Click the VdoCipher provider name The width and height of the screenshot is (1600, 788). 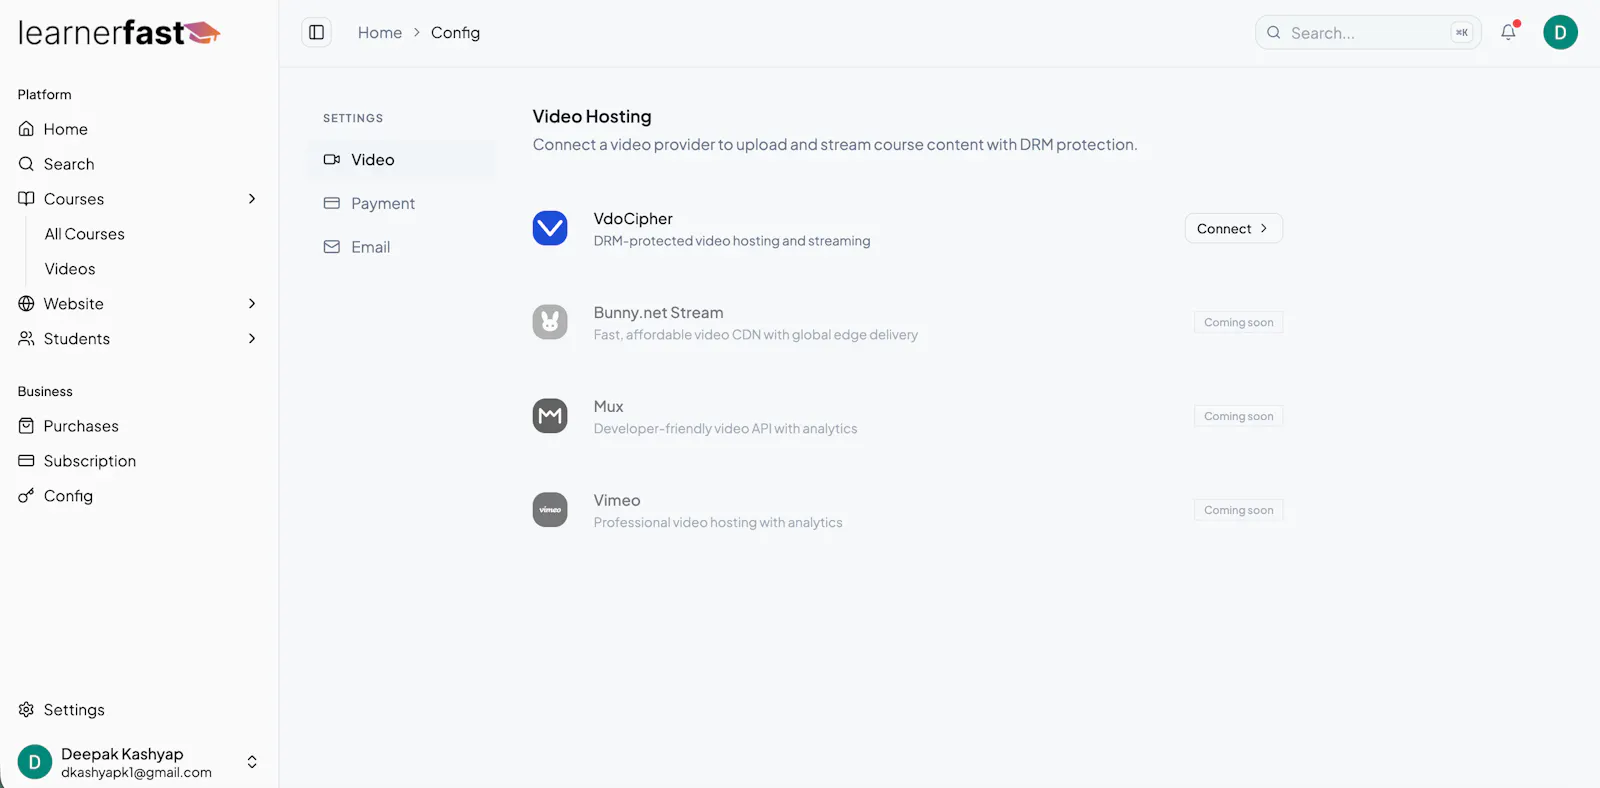633,219
